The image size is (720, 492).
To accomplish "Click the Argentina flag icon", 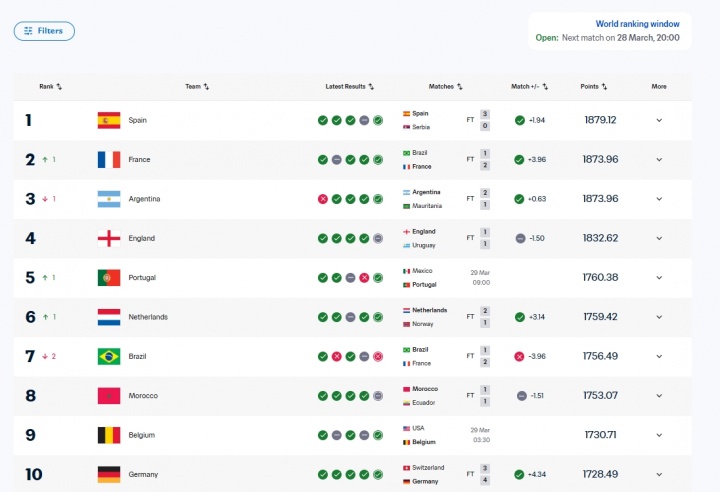I will coord(109,199).
